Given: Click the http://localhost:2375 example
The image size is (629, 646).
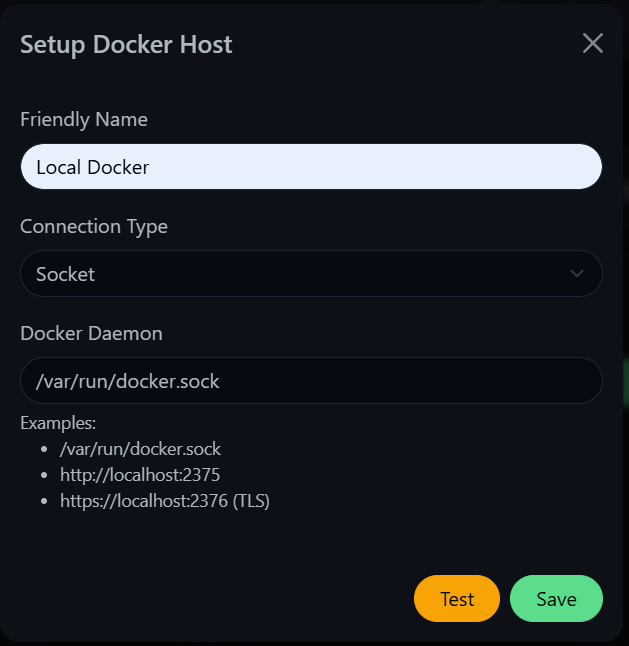Looking at the screenshot, I should tap(140, 475).
